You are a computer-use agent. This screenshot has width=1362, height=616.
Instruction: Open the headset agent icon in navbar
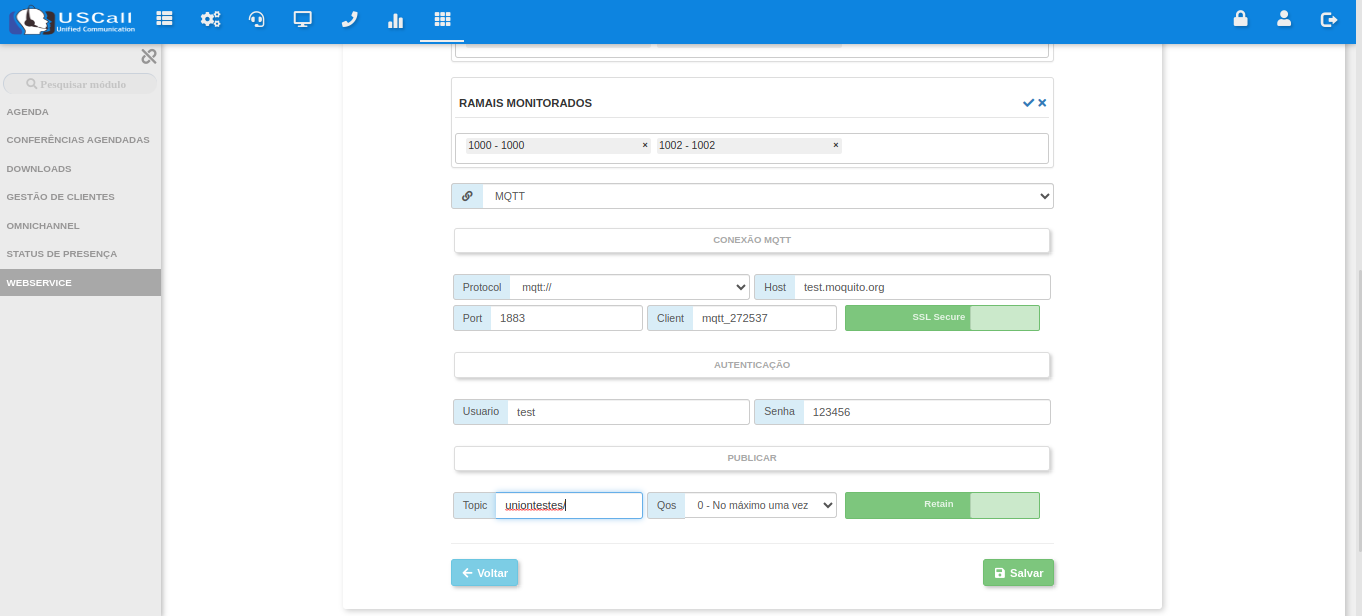click(x=257, y=19)
